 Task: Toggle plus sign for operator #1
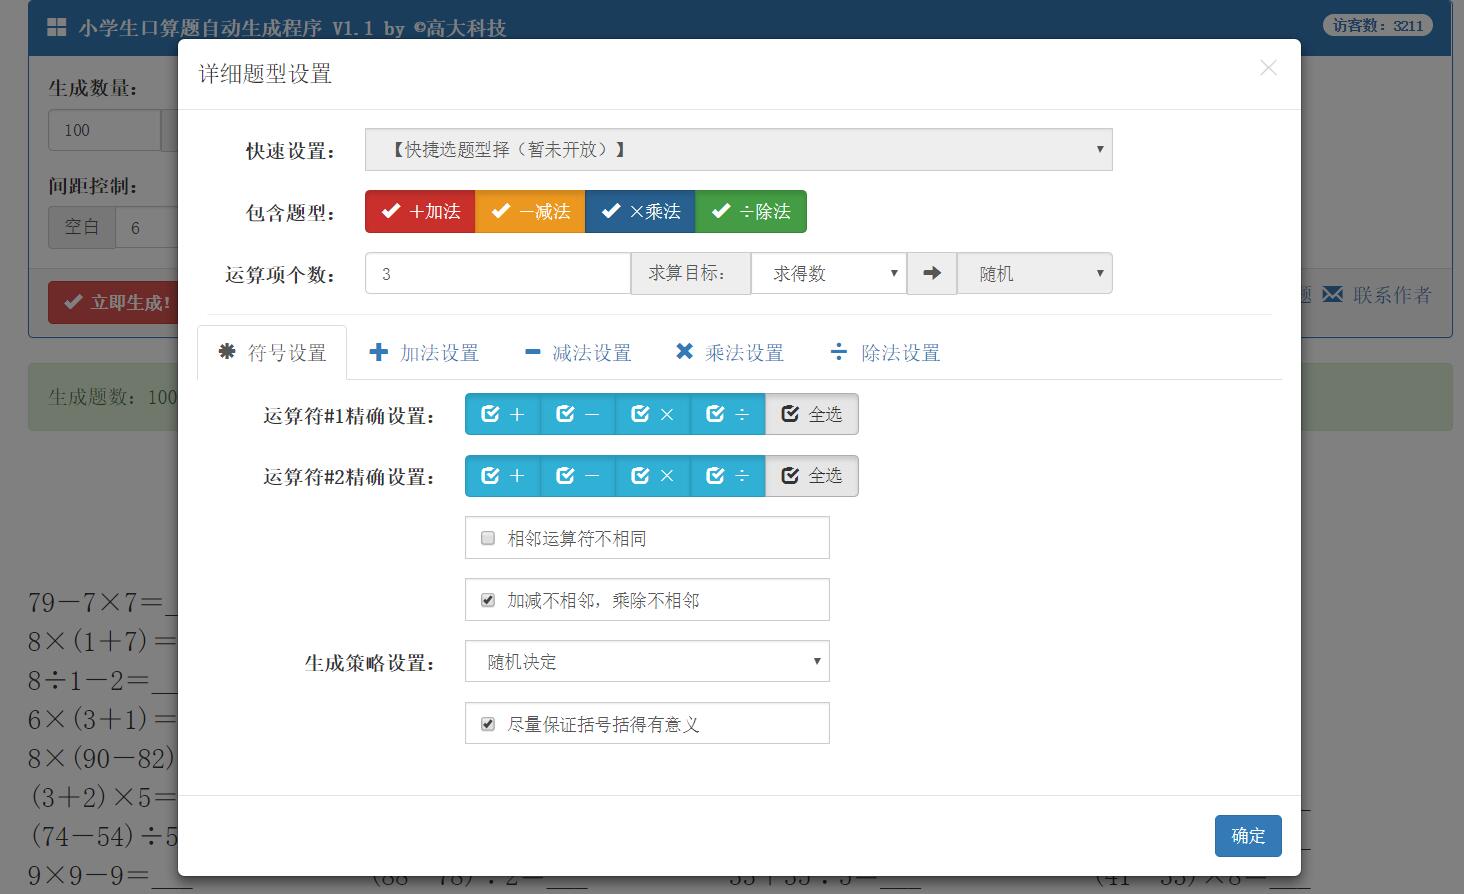pos(503,414)
